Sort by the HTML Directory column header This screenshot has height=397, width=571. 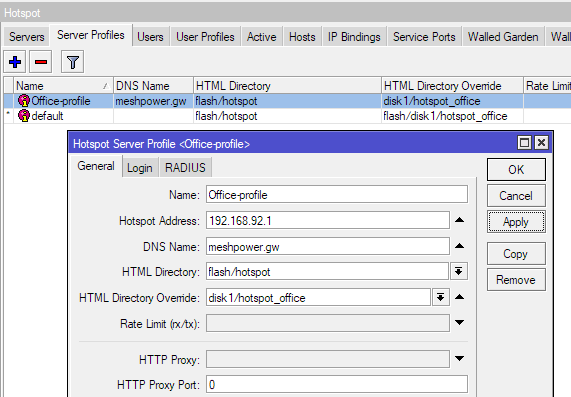pos(287,86)
